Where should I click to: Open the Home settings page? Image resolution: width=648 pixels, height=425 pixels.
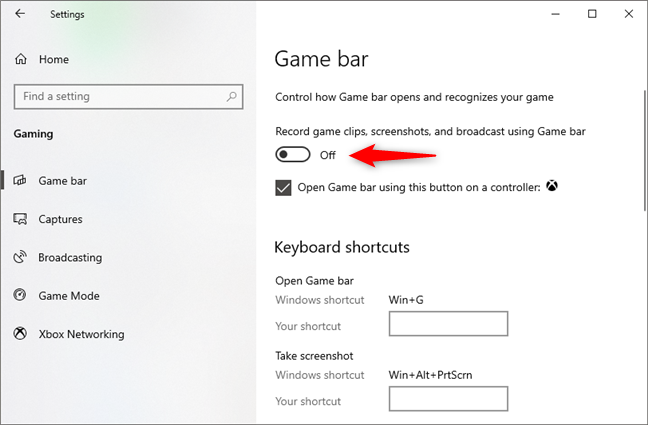(54, 60)
